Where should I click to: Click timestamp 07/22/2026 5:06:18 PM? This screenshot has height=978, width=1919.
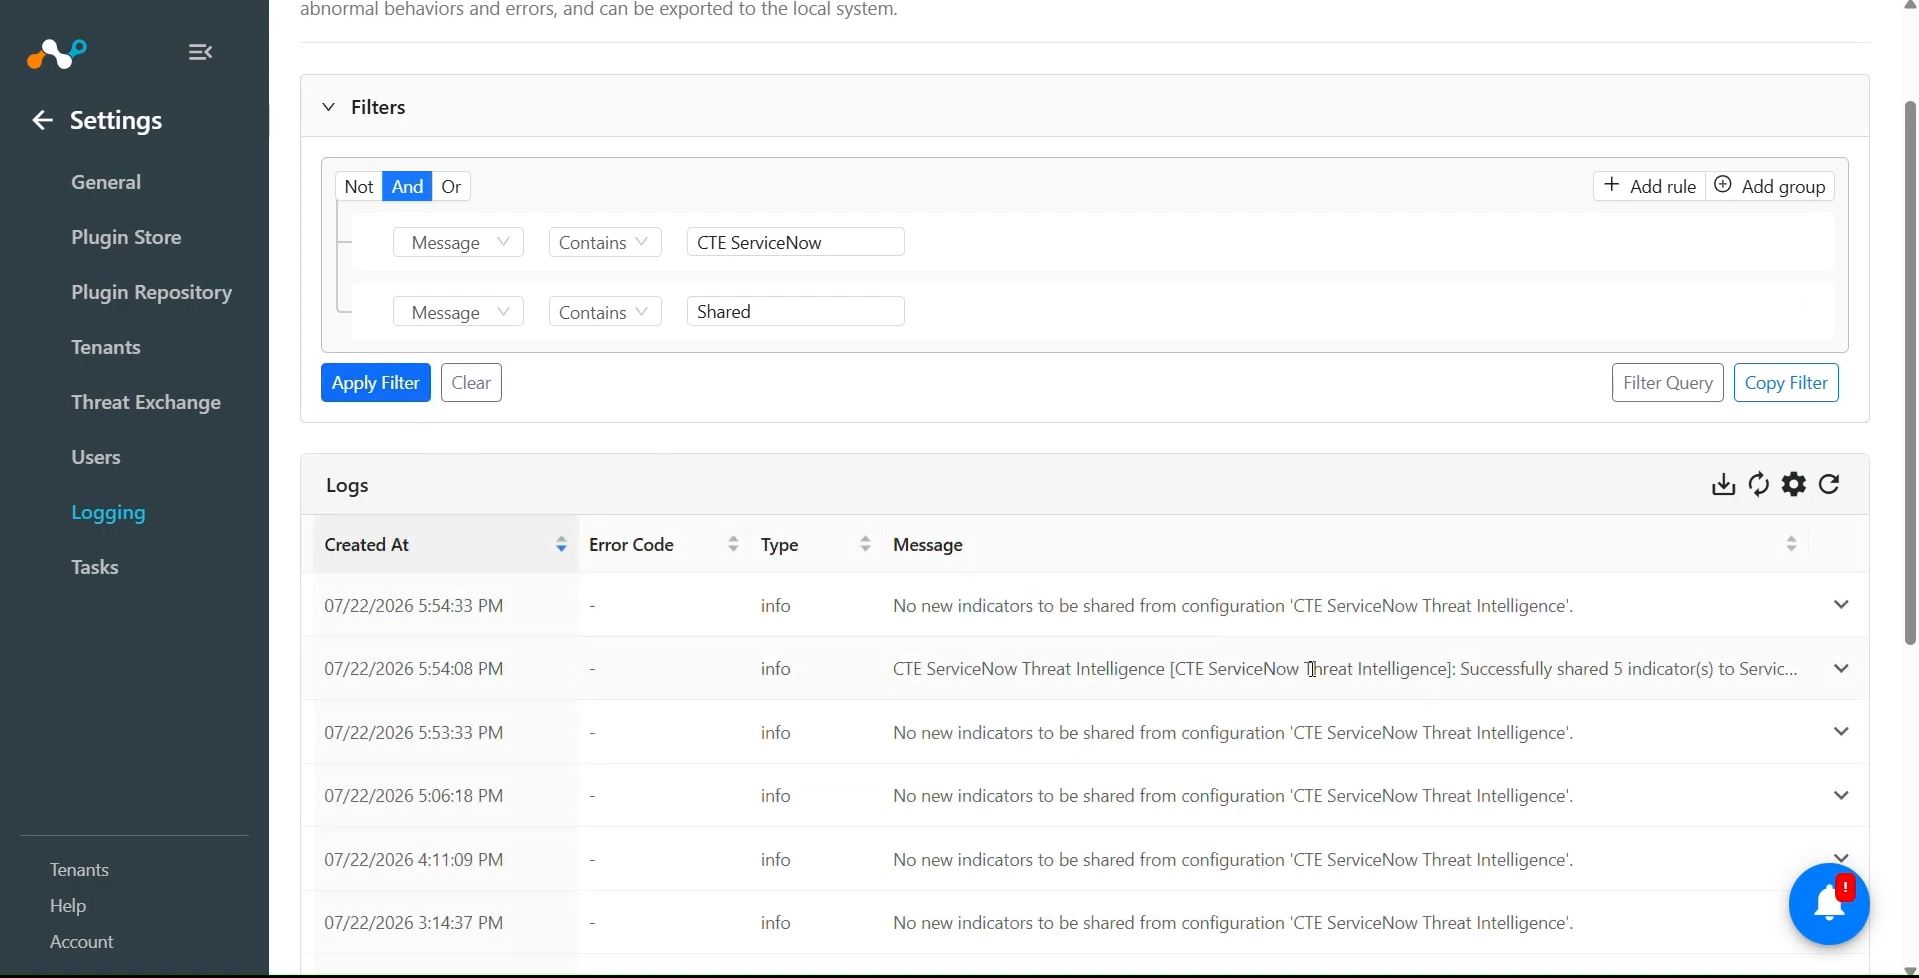point(414,796)
